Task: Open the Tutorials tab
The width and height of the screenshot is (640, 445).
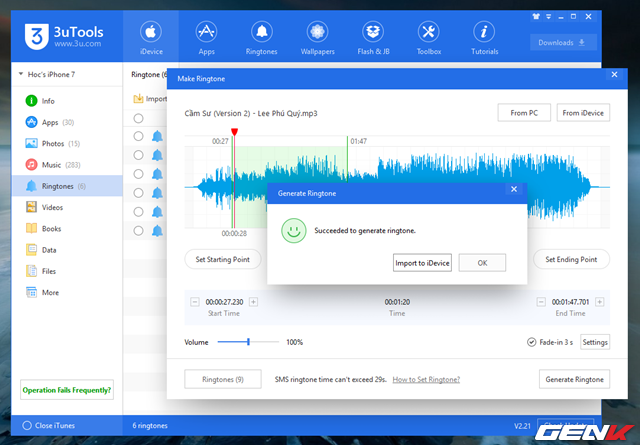Action: (x=484, y=37)
